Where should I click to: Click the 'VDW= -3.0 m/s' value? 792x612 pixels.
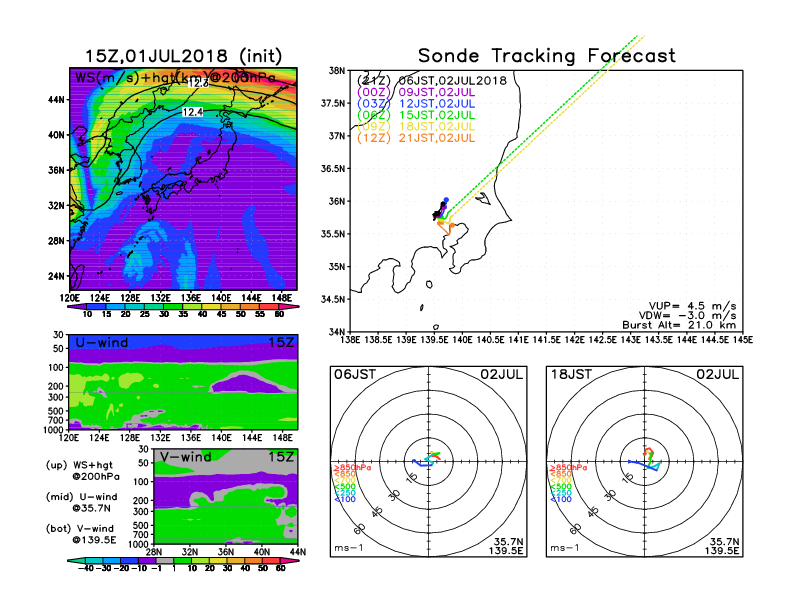pyautogui.click(x=687, y=315)
